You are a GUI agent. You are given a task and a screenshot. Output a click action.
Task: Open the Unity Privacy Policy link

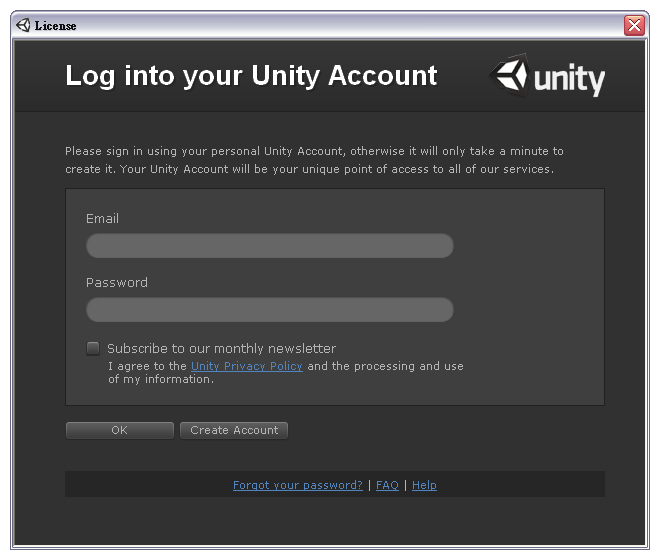click(247, 366)
